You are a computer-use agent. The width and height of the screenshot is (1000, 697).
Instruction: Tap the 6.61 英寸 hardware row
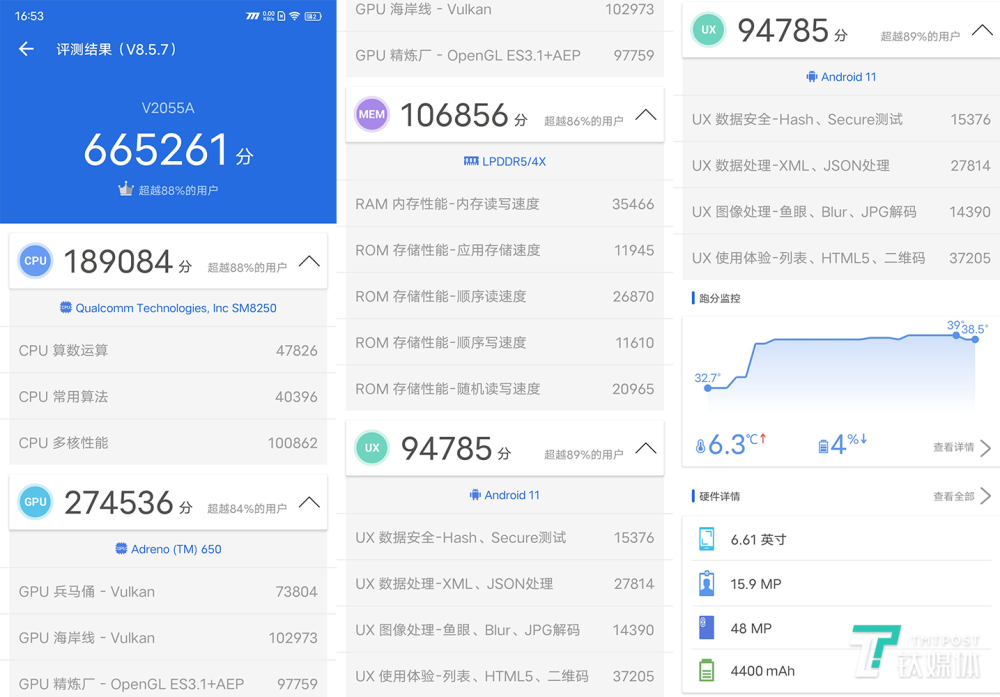click(x=842, y=539)
